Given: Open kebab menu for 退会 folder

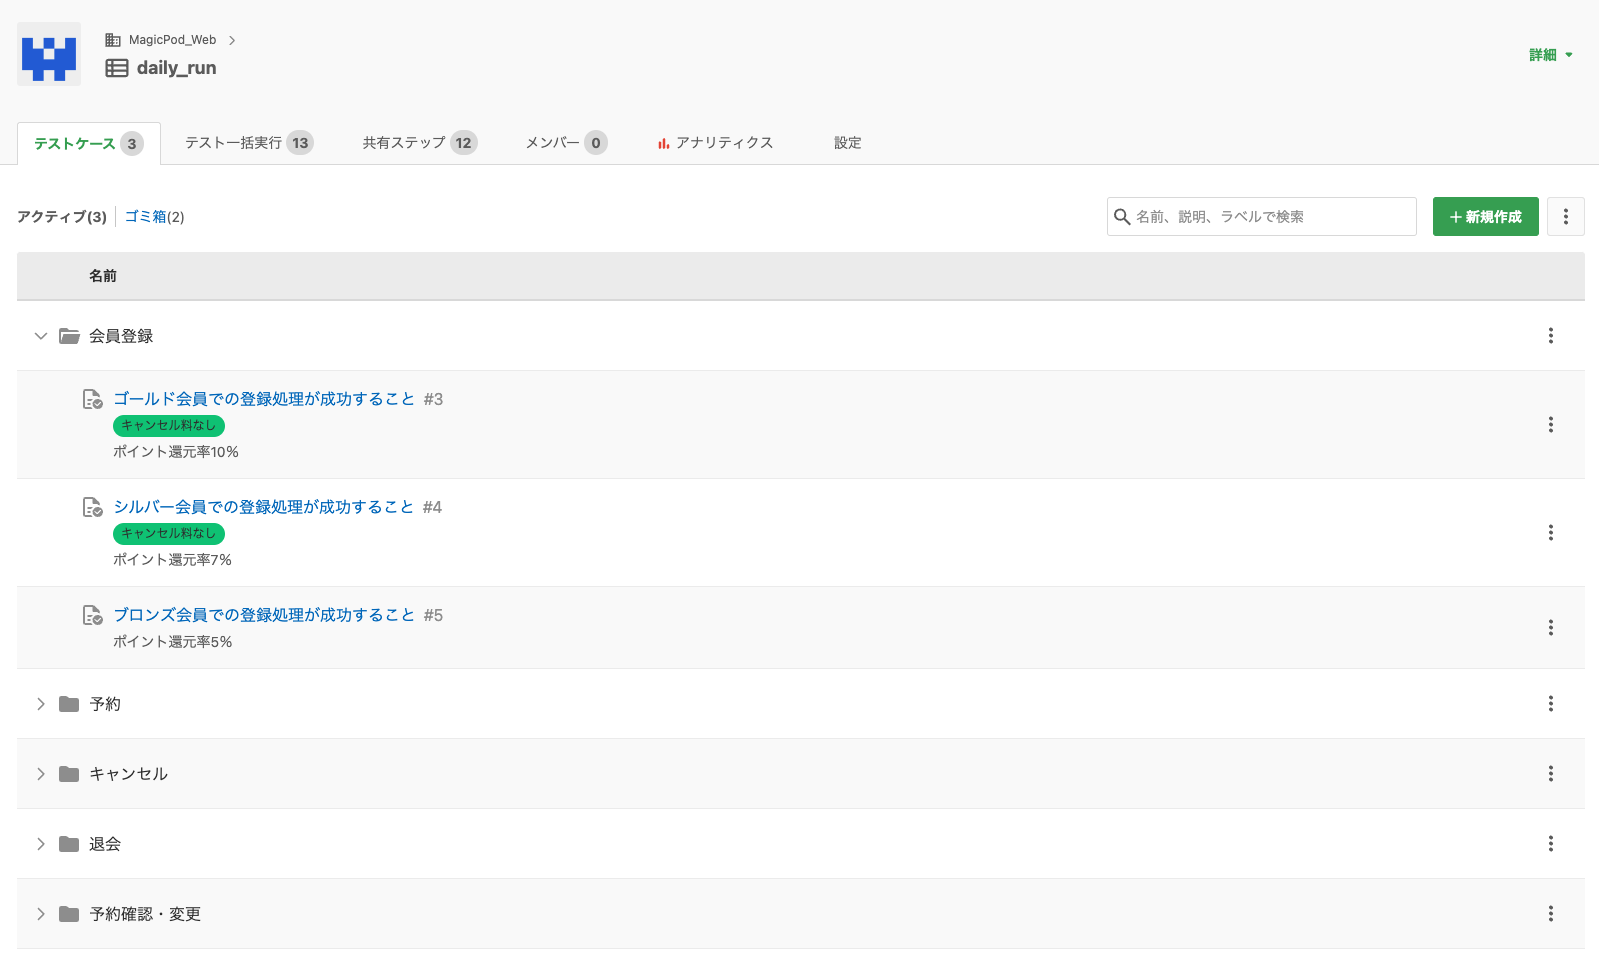Looking at the screenshot, I should click(x=1550, y=844).
